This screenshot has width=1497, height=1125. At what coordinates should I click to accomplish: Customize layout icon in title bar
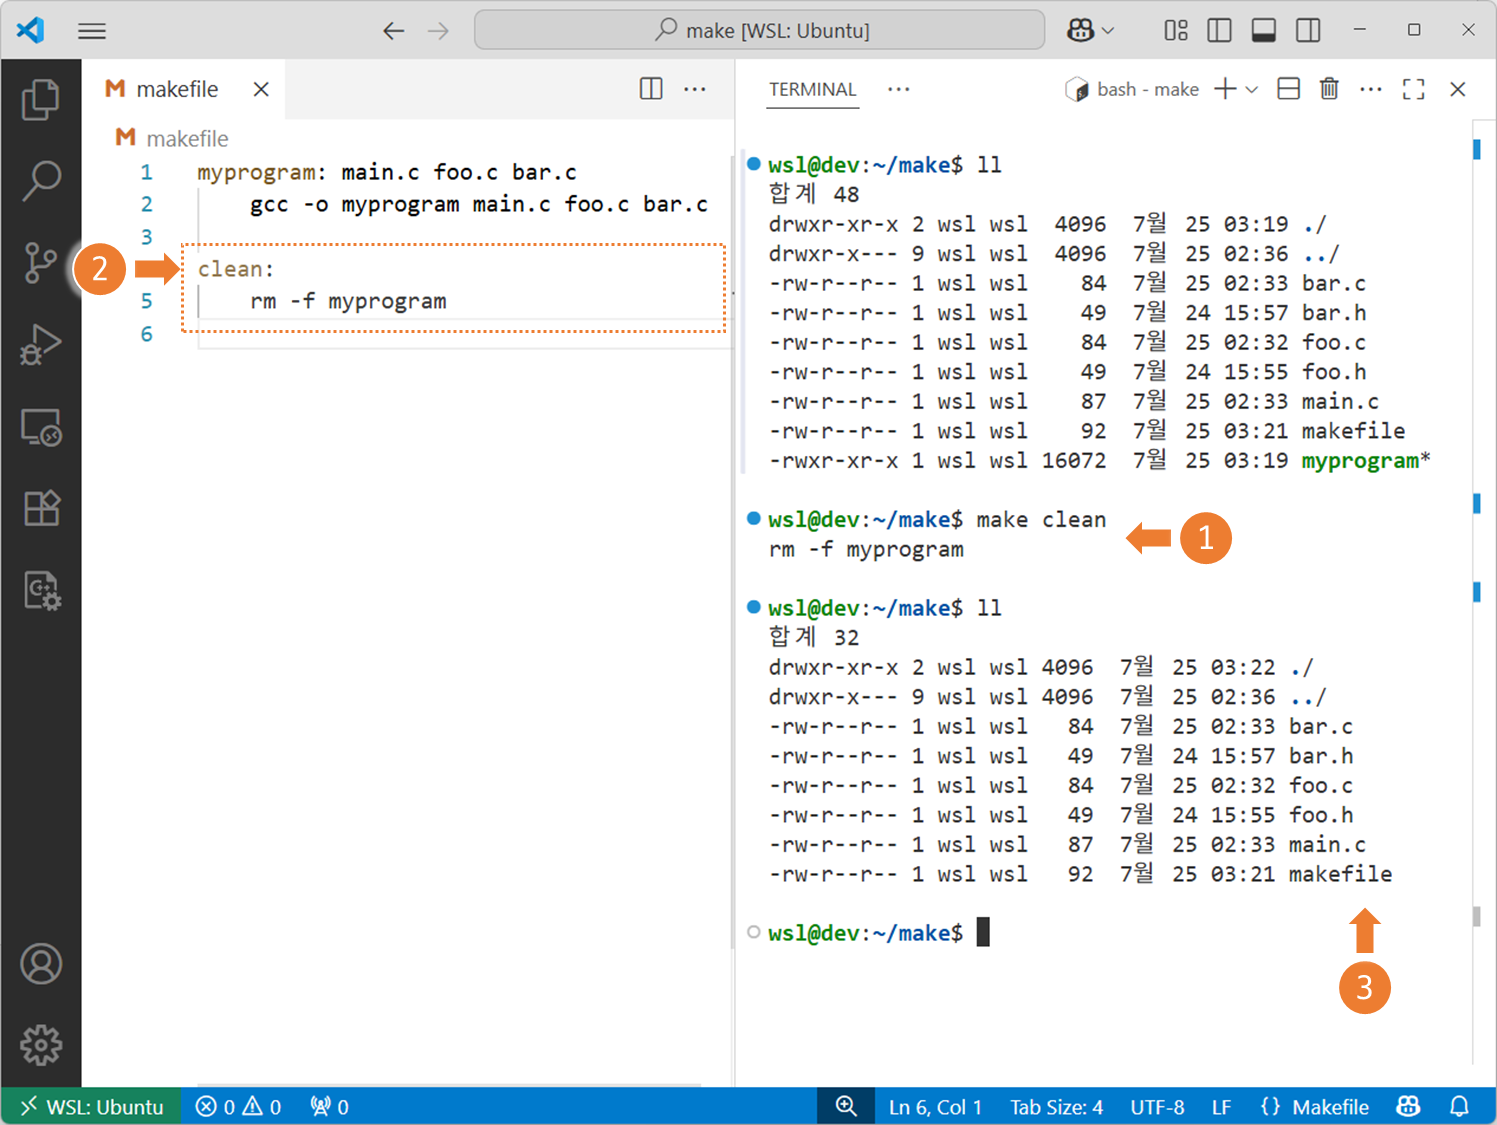(x=1176, y=31)
